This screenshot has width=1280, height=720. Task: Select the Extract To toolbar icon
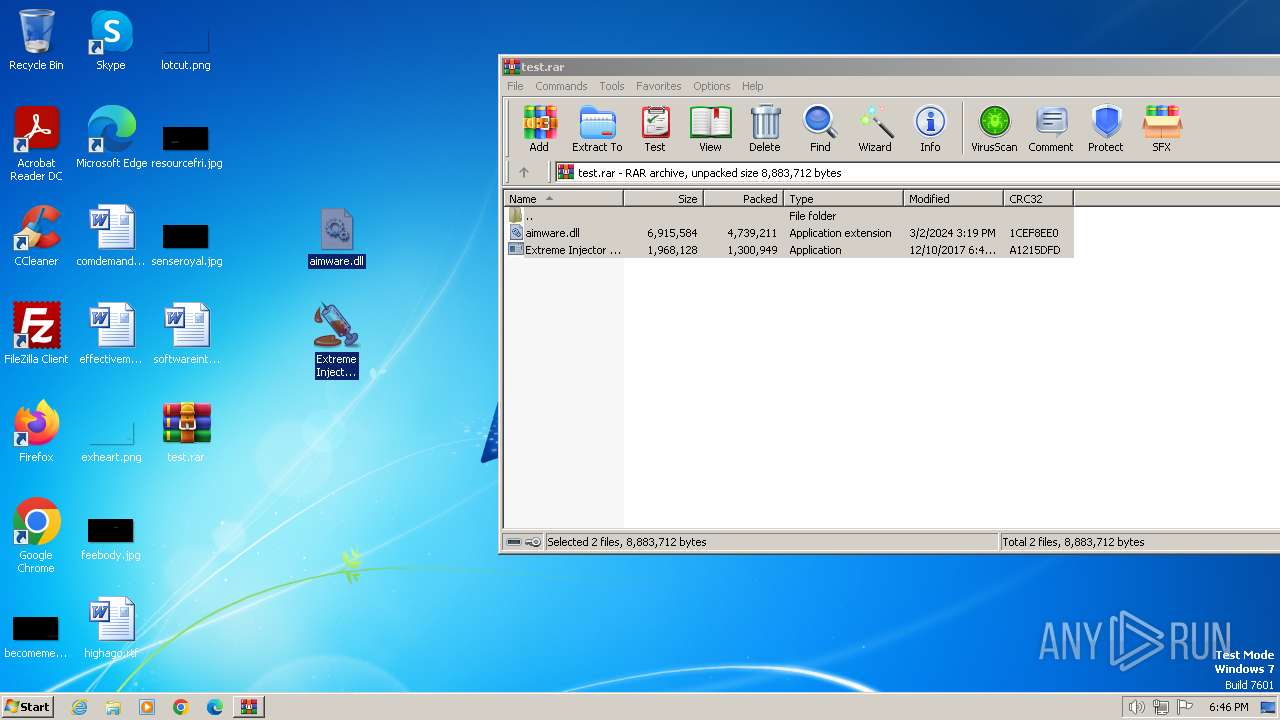click(x=597, y=129)
